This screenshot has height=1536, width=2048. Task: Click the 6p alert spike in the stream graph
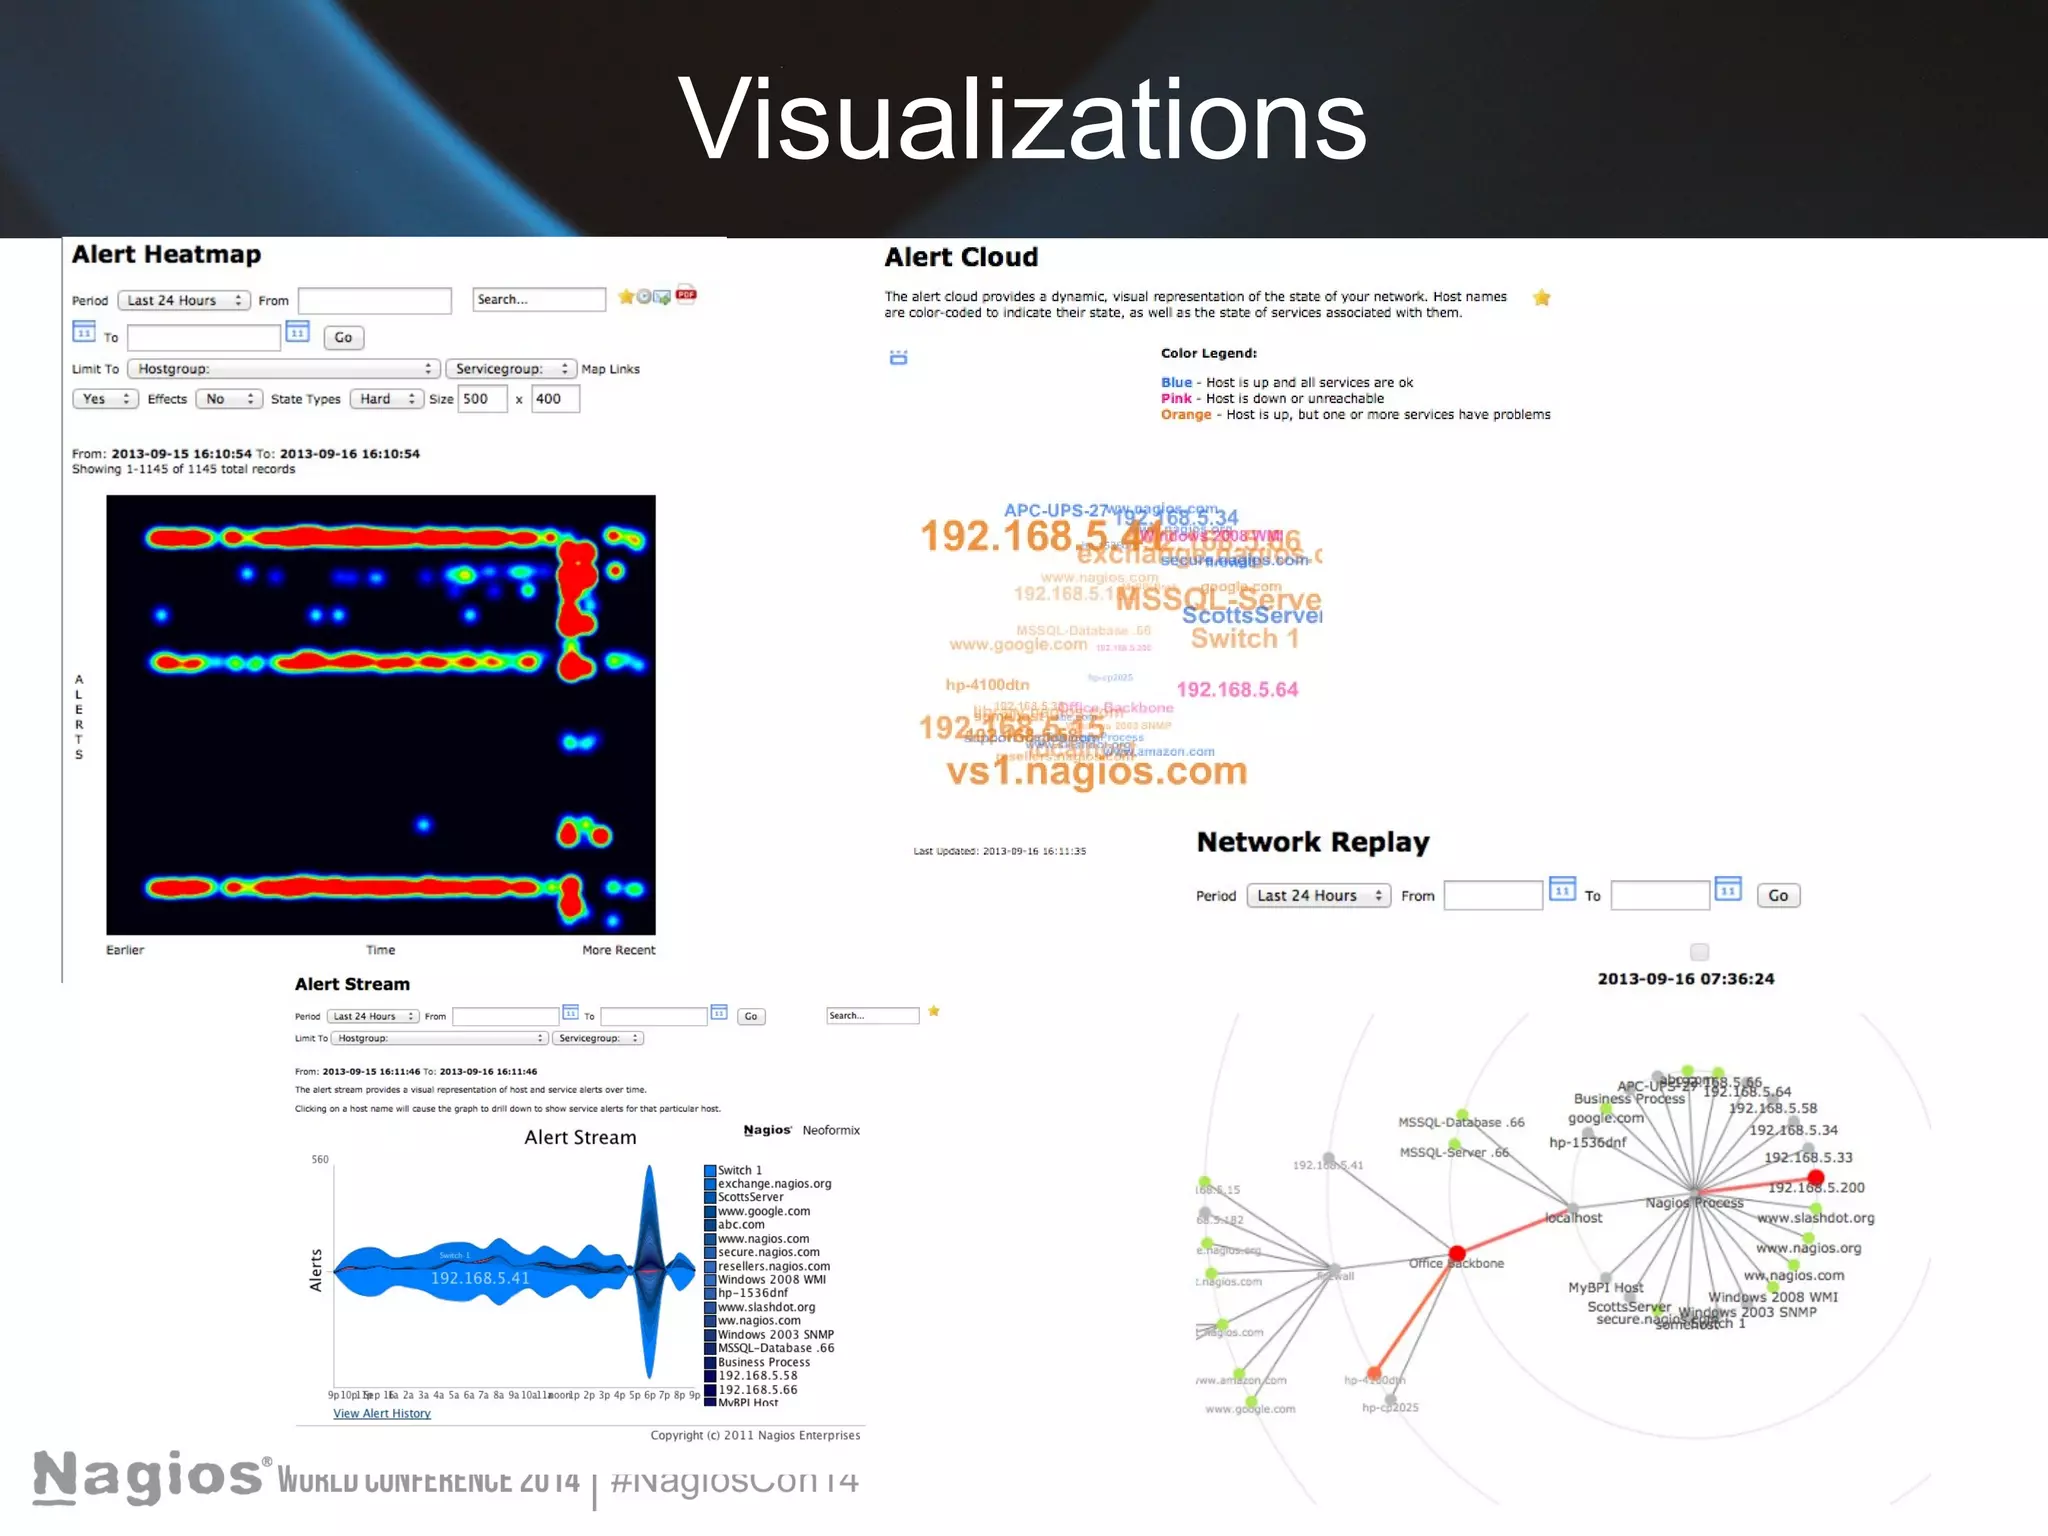650,1270
